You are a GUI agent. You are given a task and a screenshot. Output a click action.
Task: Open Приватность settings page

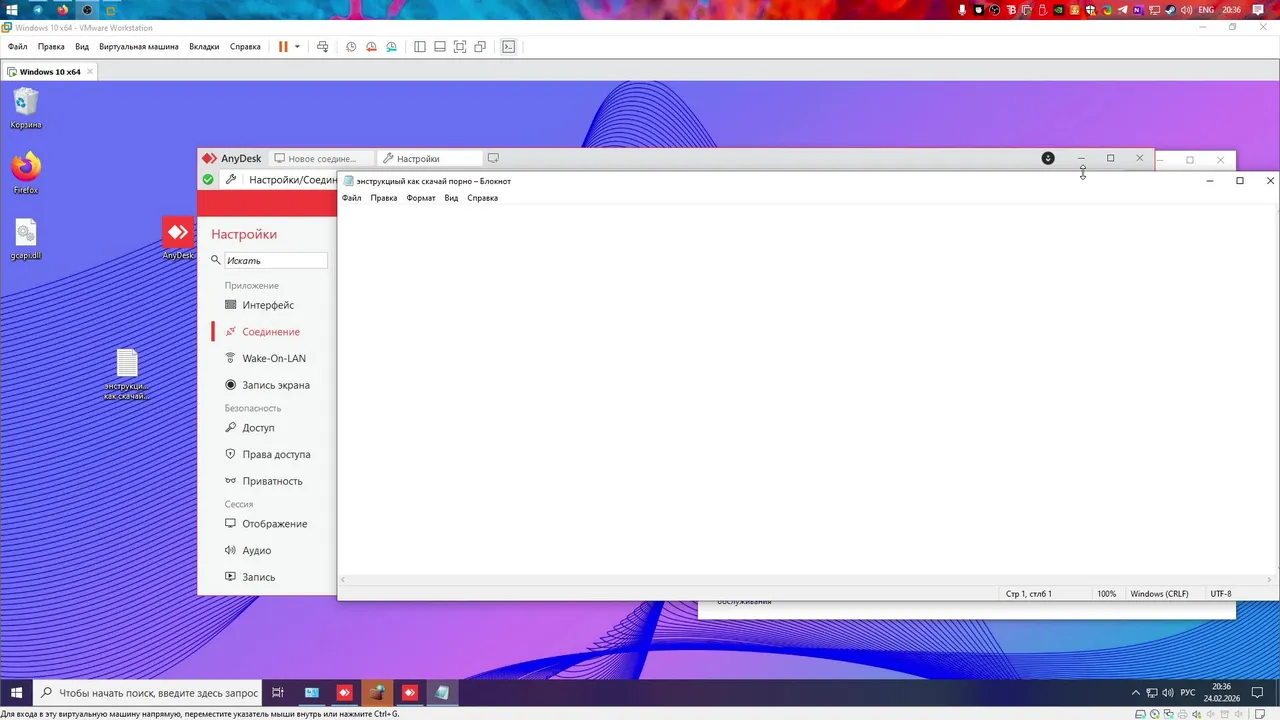coord(272,481)
